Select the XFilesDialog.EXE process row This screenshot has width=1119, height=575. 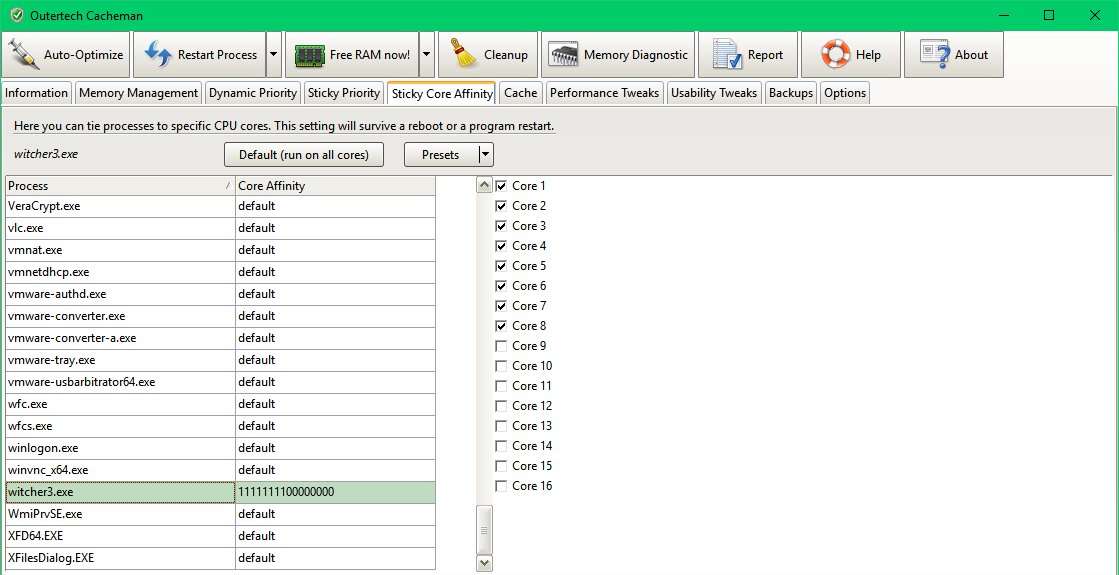tap(220, 558)
